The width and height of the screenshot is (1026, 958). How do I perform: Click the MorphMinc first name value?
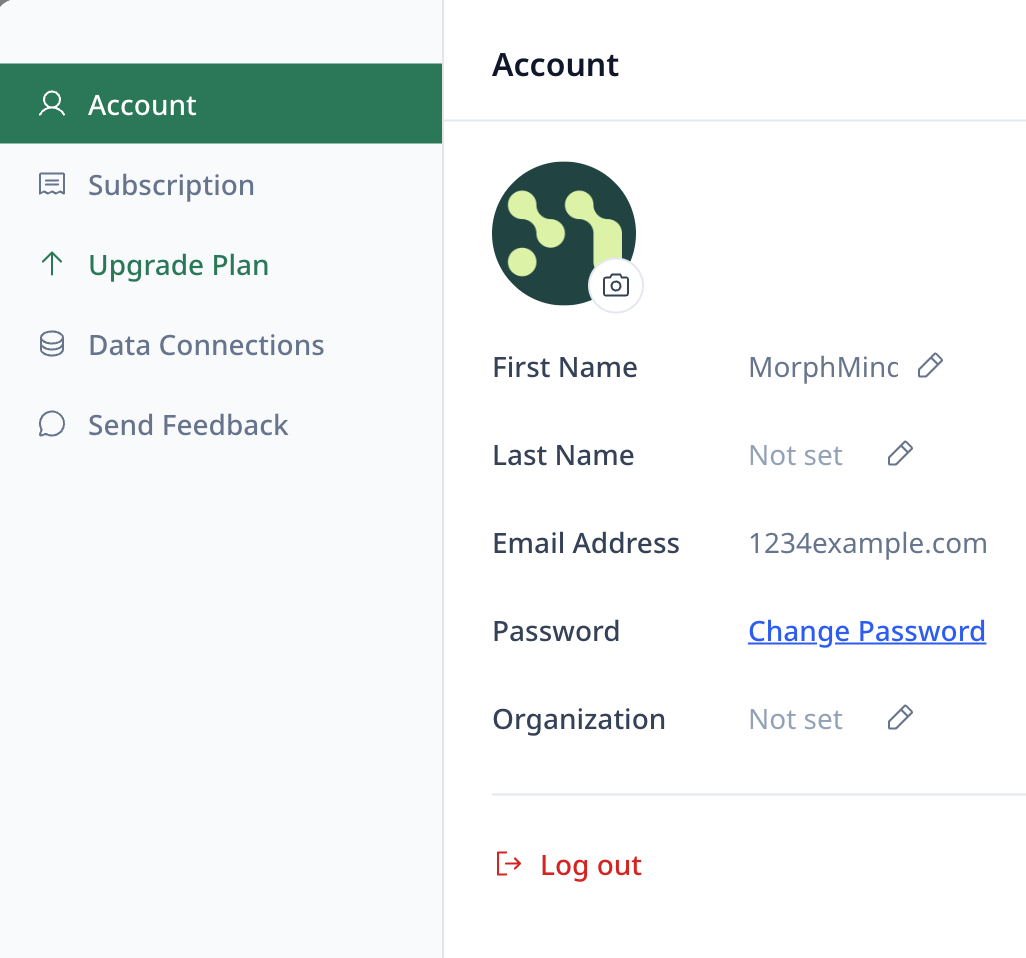(x=823, y=367)
